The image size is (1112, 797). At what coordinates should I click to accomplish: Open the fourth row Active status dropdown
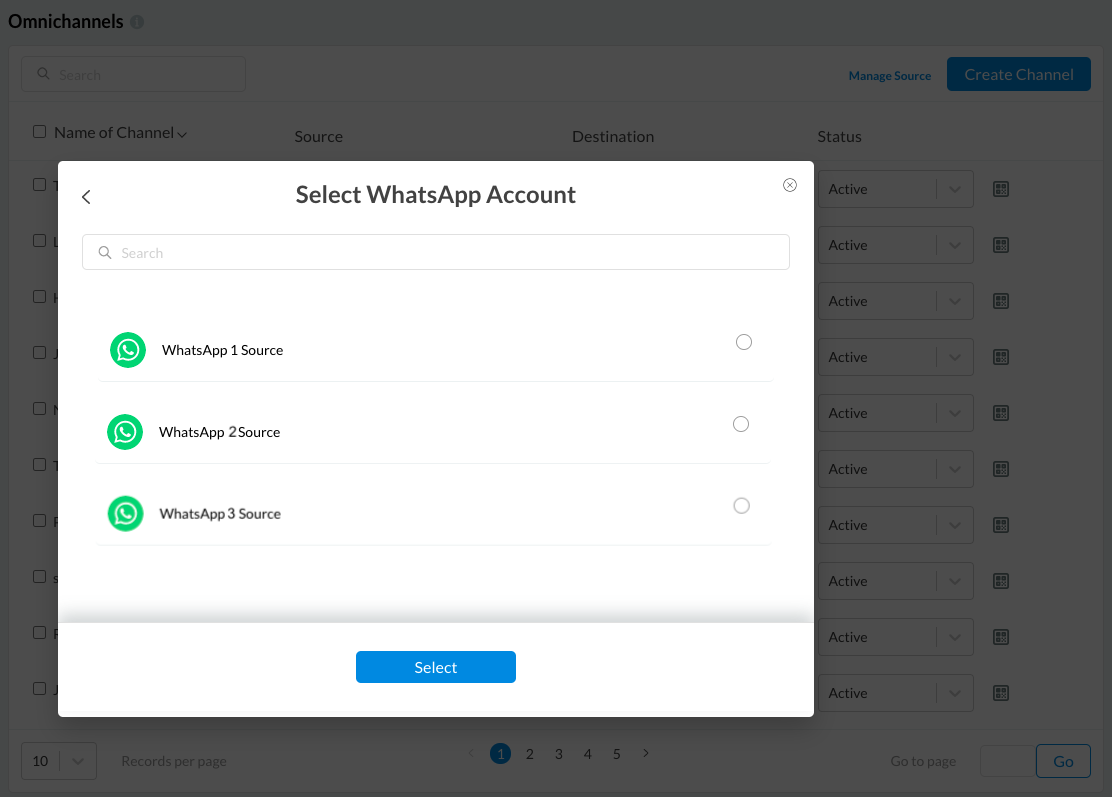pos(896,357)
